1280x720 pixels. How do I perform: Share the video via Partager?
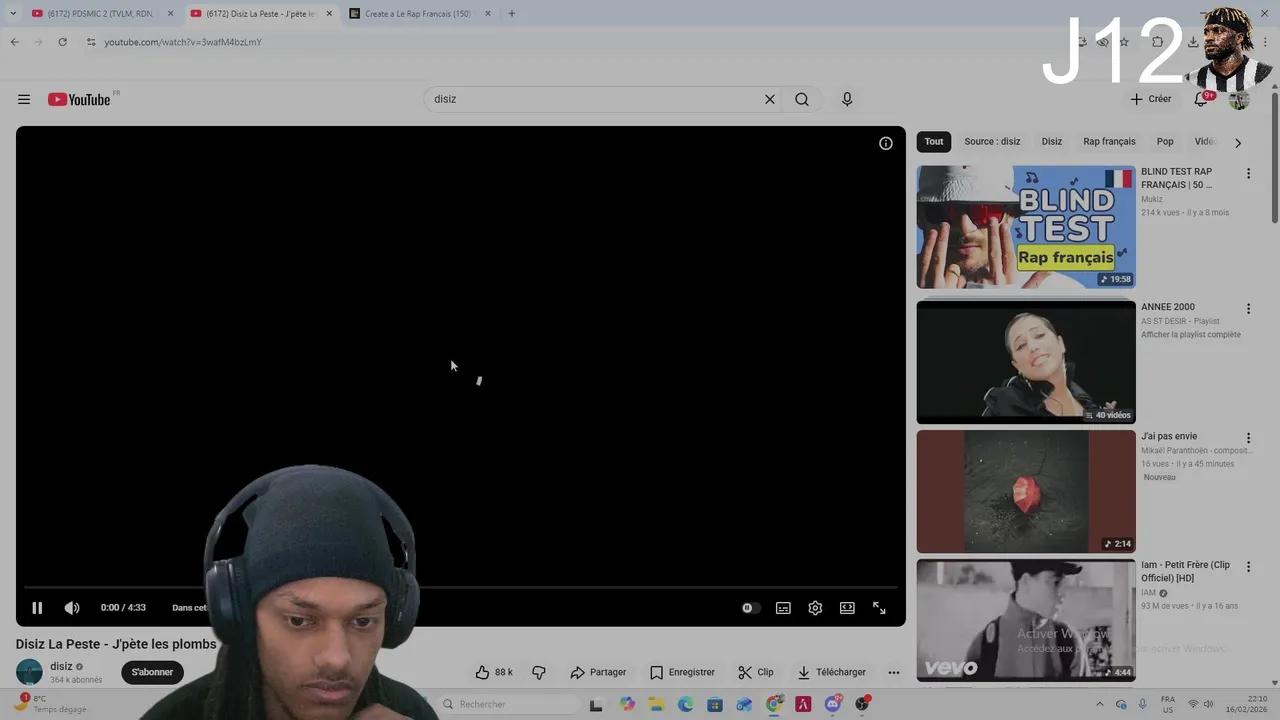tap(598, 672)
